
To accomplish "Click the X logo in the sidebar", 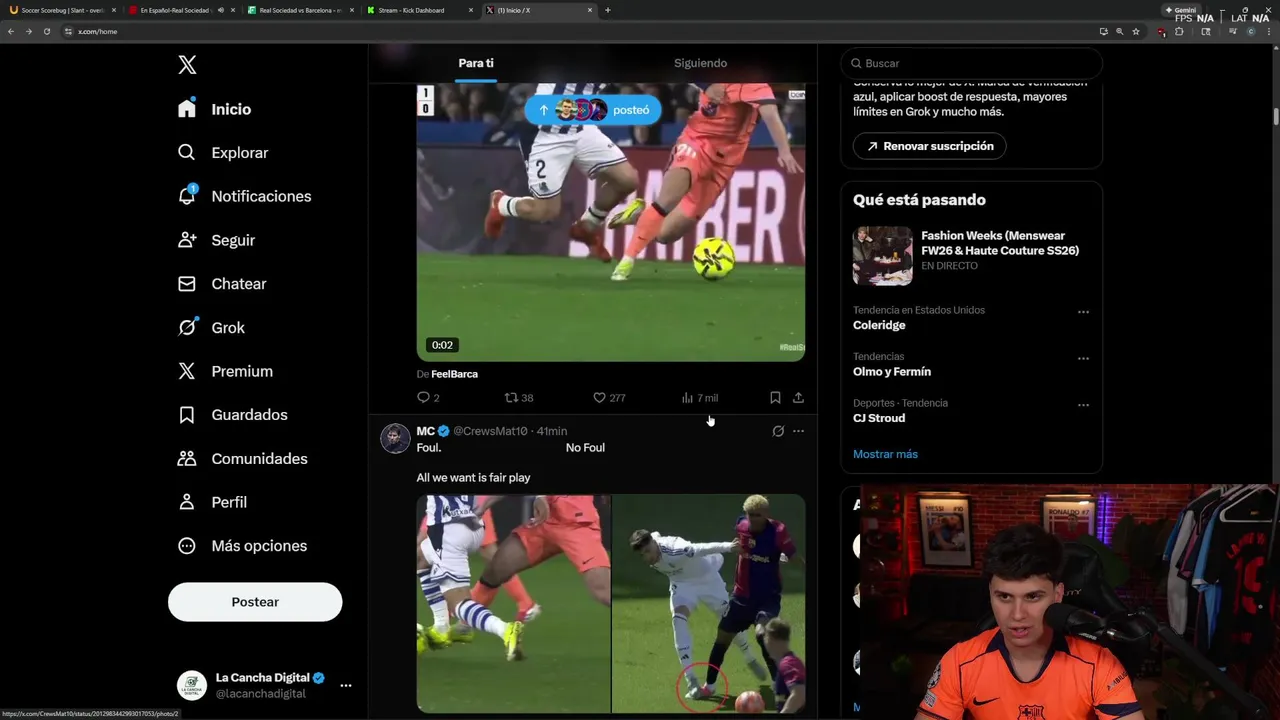I will 187,65.
